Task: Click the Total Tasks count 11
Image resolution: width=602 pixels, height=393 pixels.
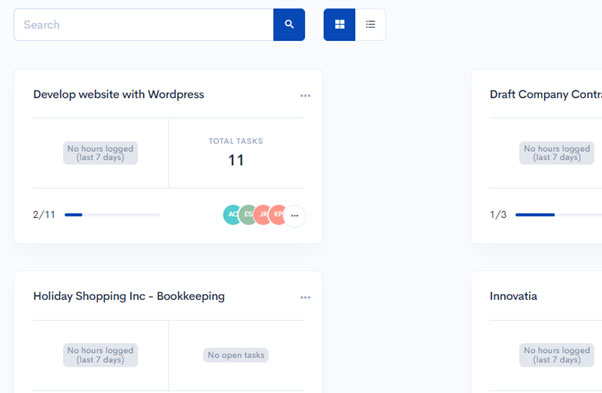Action: click(236, 160)
